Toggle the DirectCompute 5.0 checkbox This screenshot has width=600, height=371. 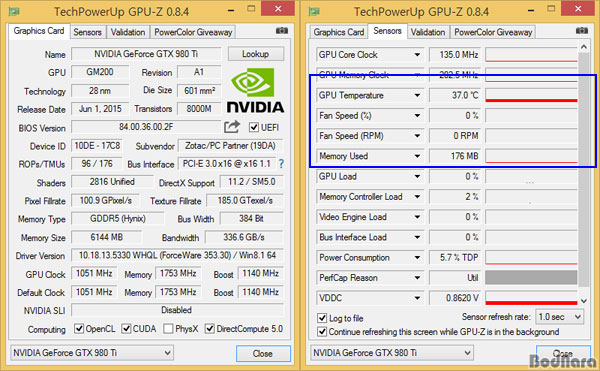point(209,329)
